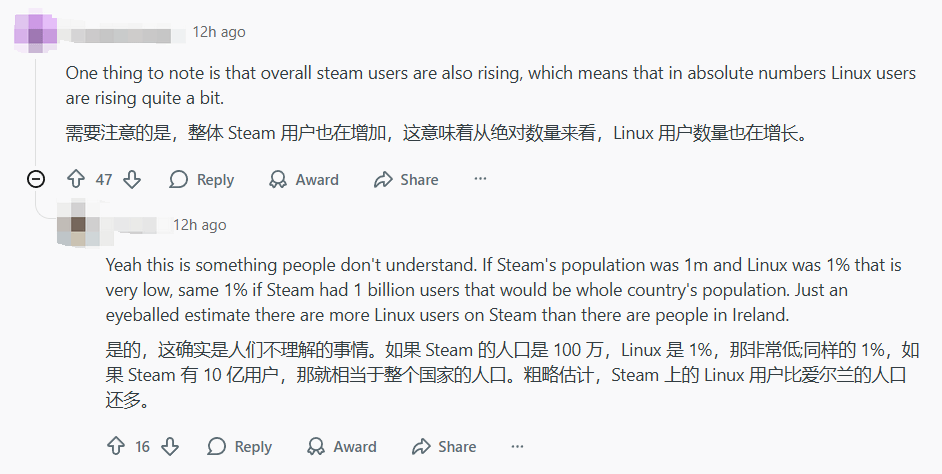The image size is (942, 474).
Task: Click the top comment's vote score 47
Action: coord(104,180)
